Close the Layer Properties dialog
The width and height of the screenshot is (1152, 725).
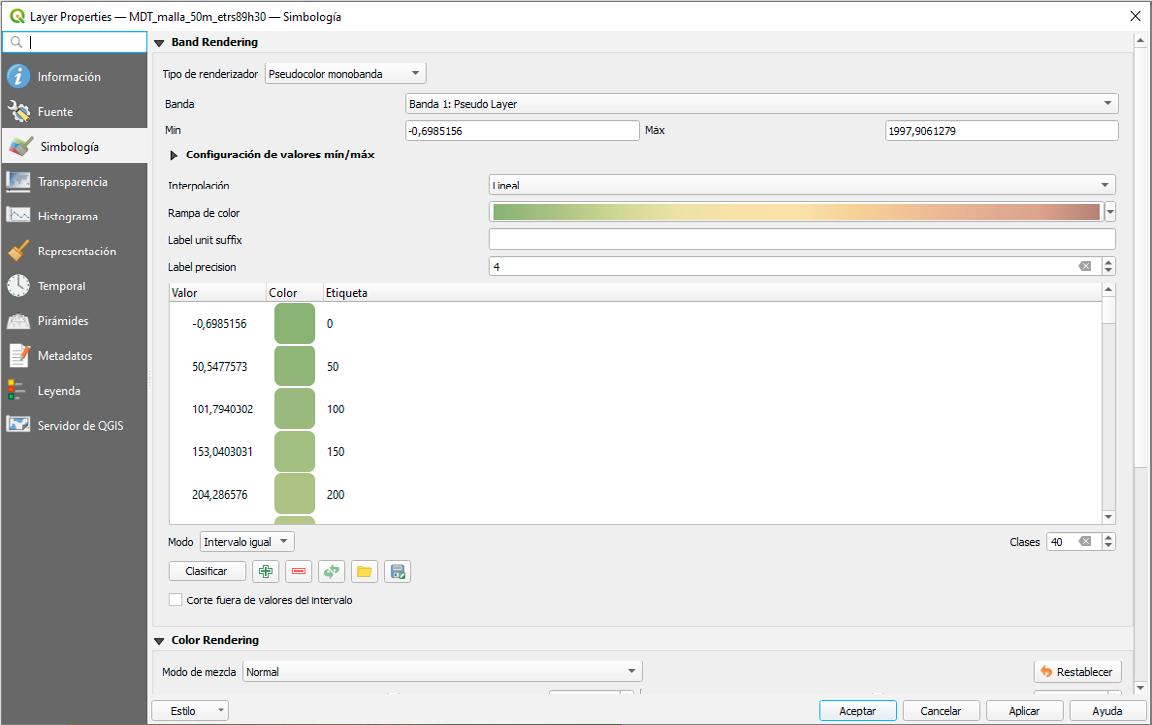pos(1135,16)
